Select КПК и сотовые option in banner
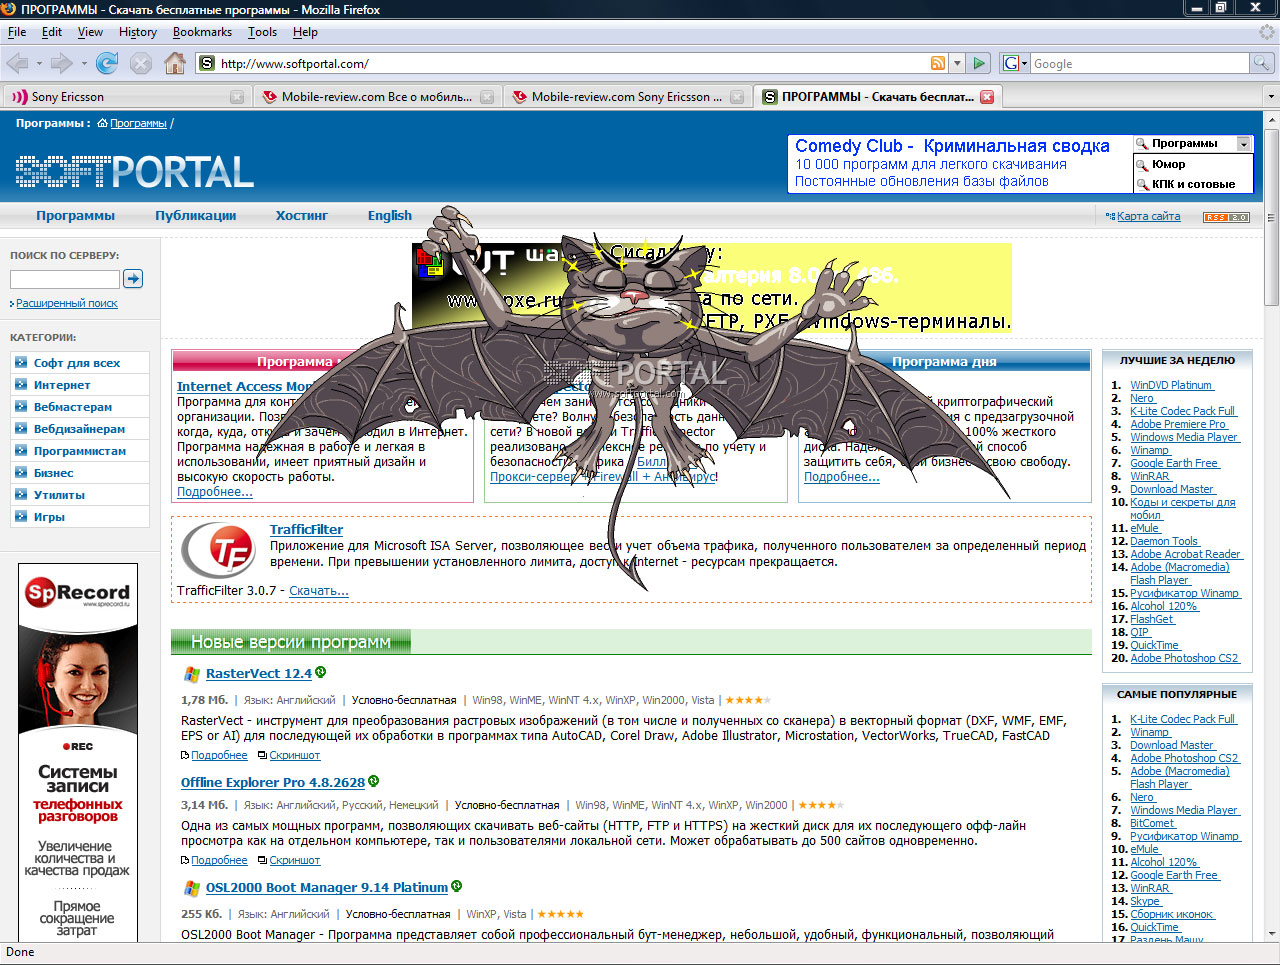Image resolution: width=1280 pixels, height=965 pixels. [x=1193, y=184]
